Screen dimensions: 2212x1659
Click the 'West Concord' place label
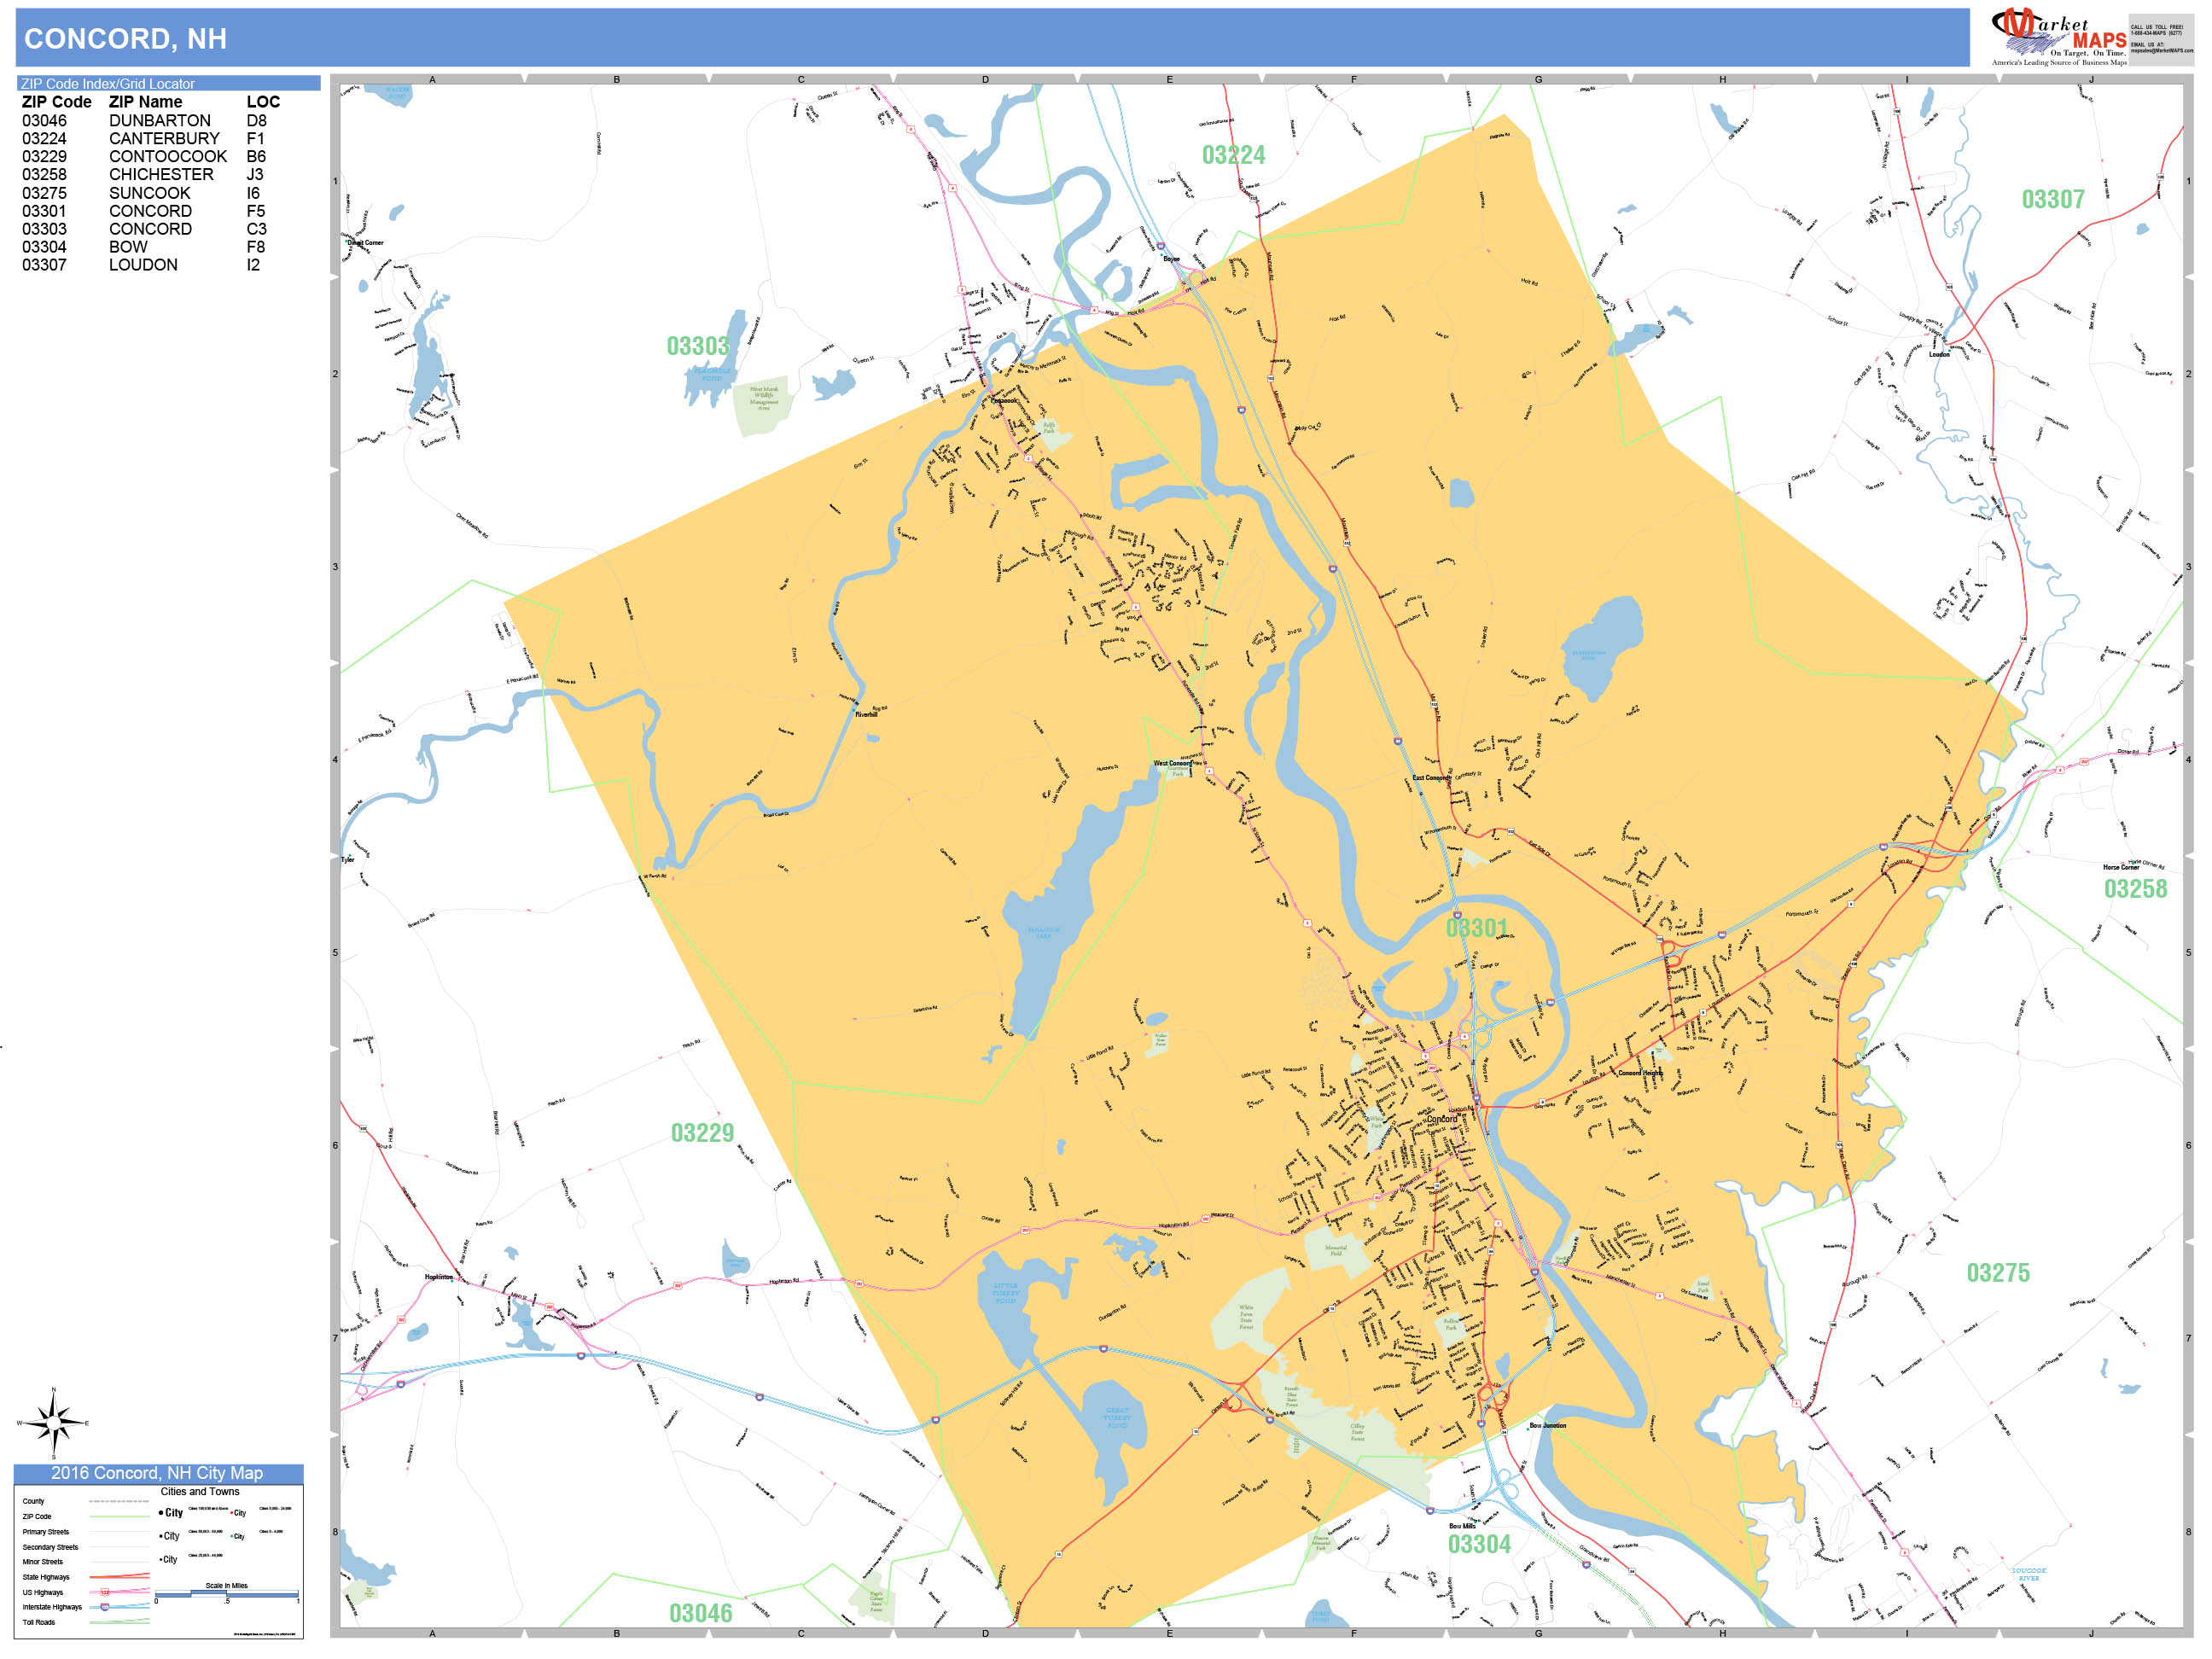[1172, 763]
